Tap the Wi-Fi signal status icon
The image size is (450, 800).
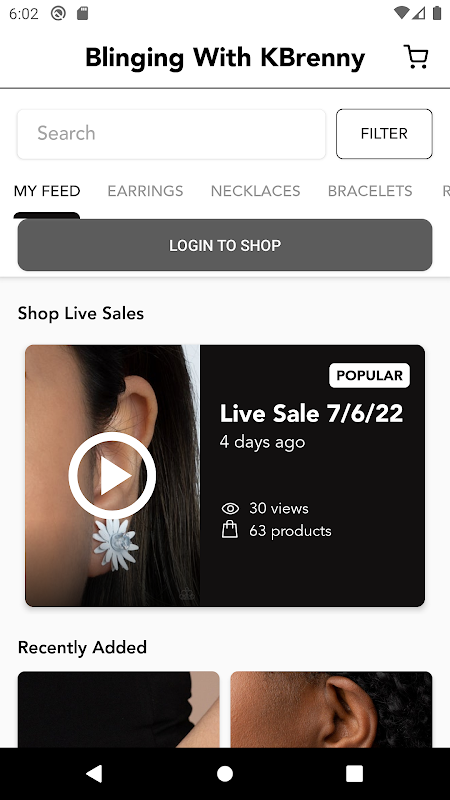402,13
